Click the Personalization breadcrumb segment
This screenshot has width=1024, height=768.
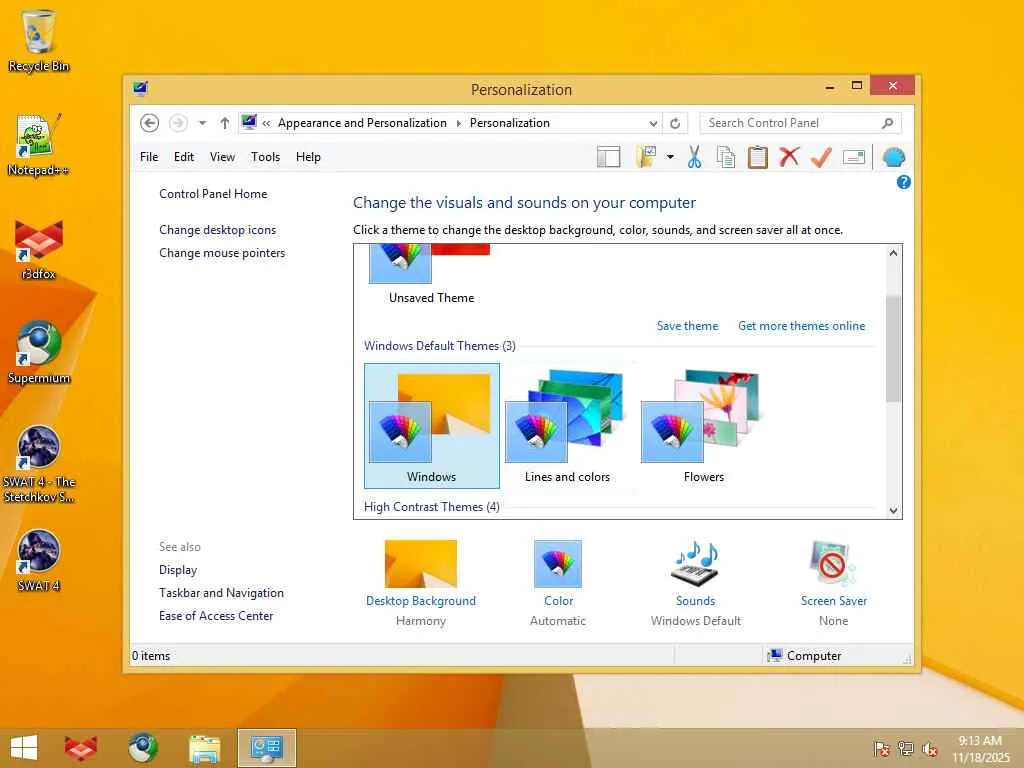(509, 123)
